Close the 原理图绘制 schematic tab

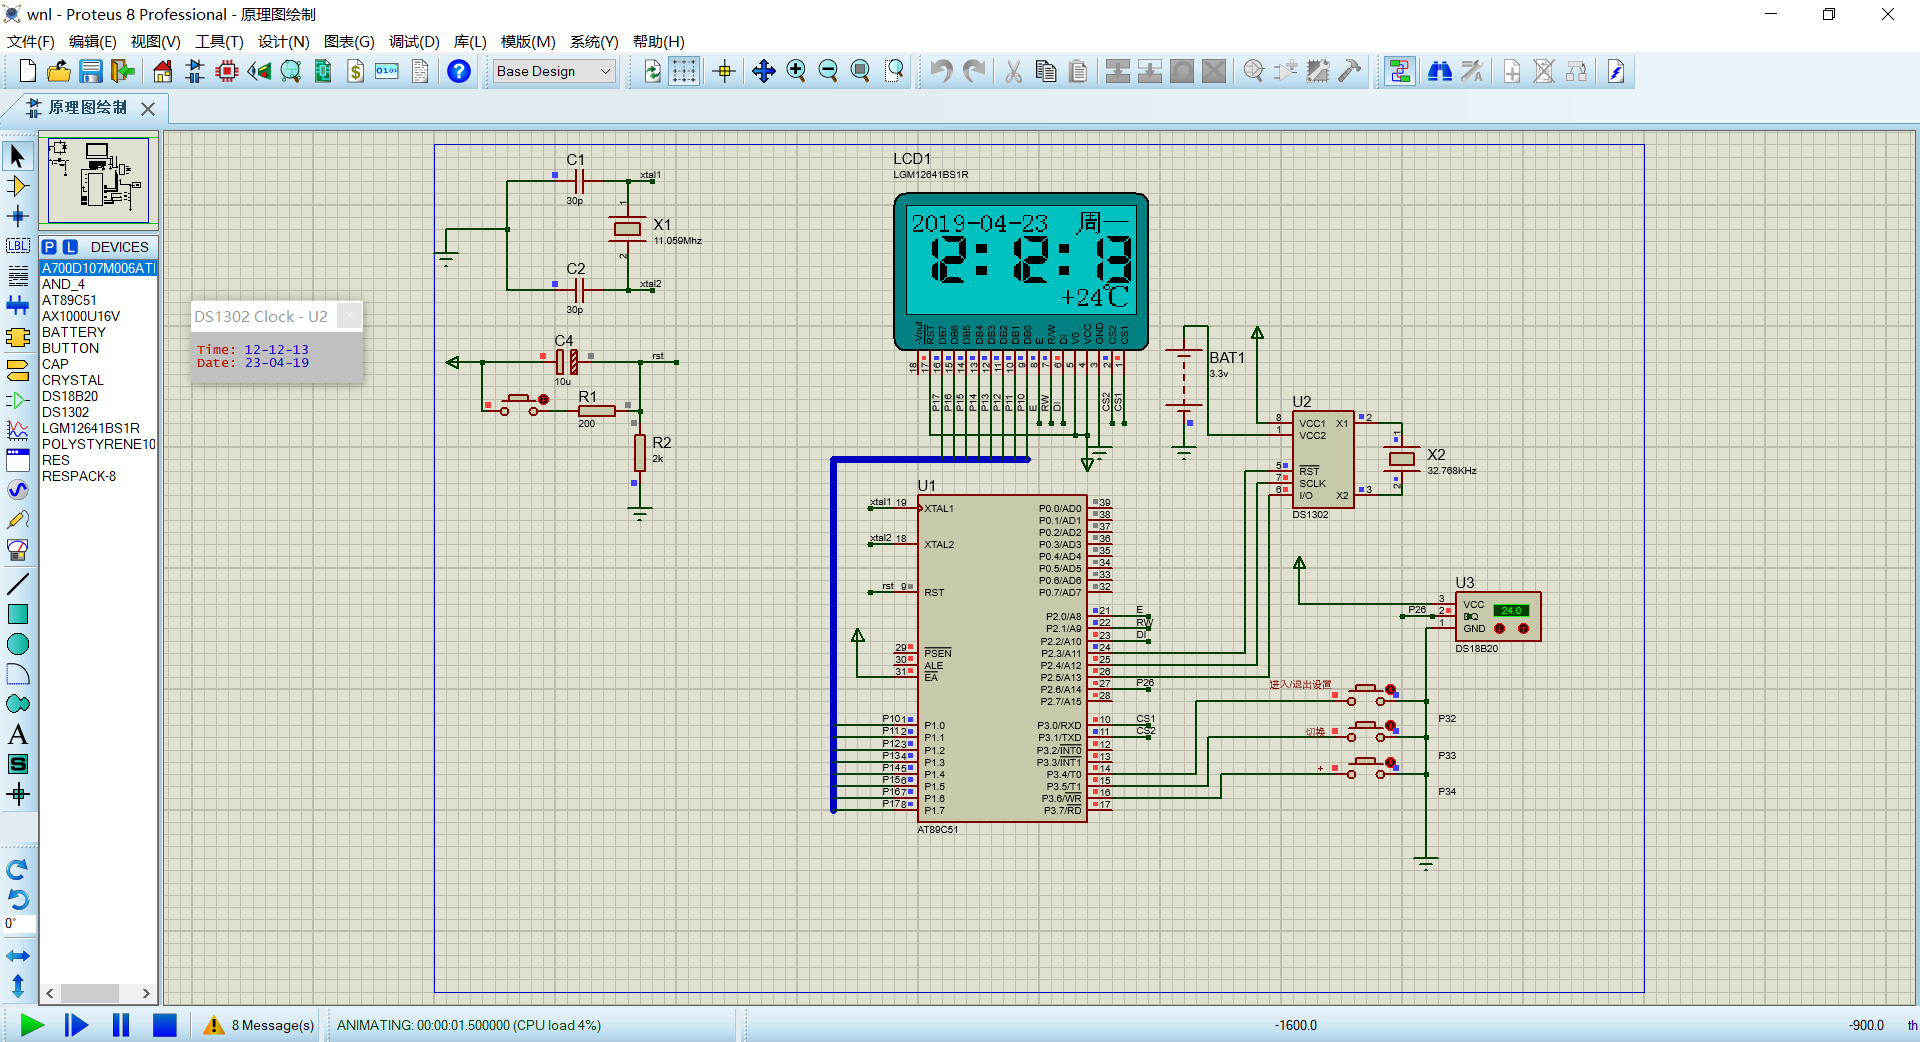click(x=148, y=108)
